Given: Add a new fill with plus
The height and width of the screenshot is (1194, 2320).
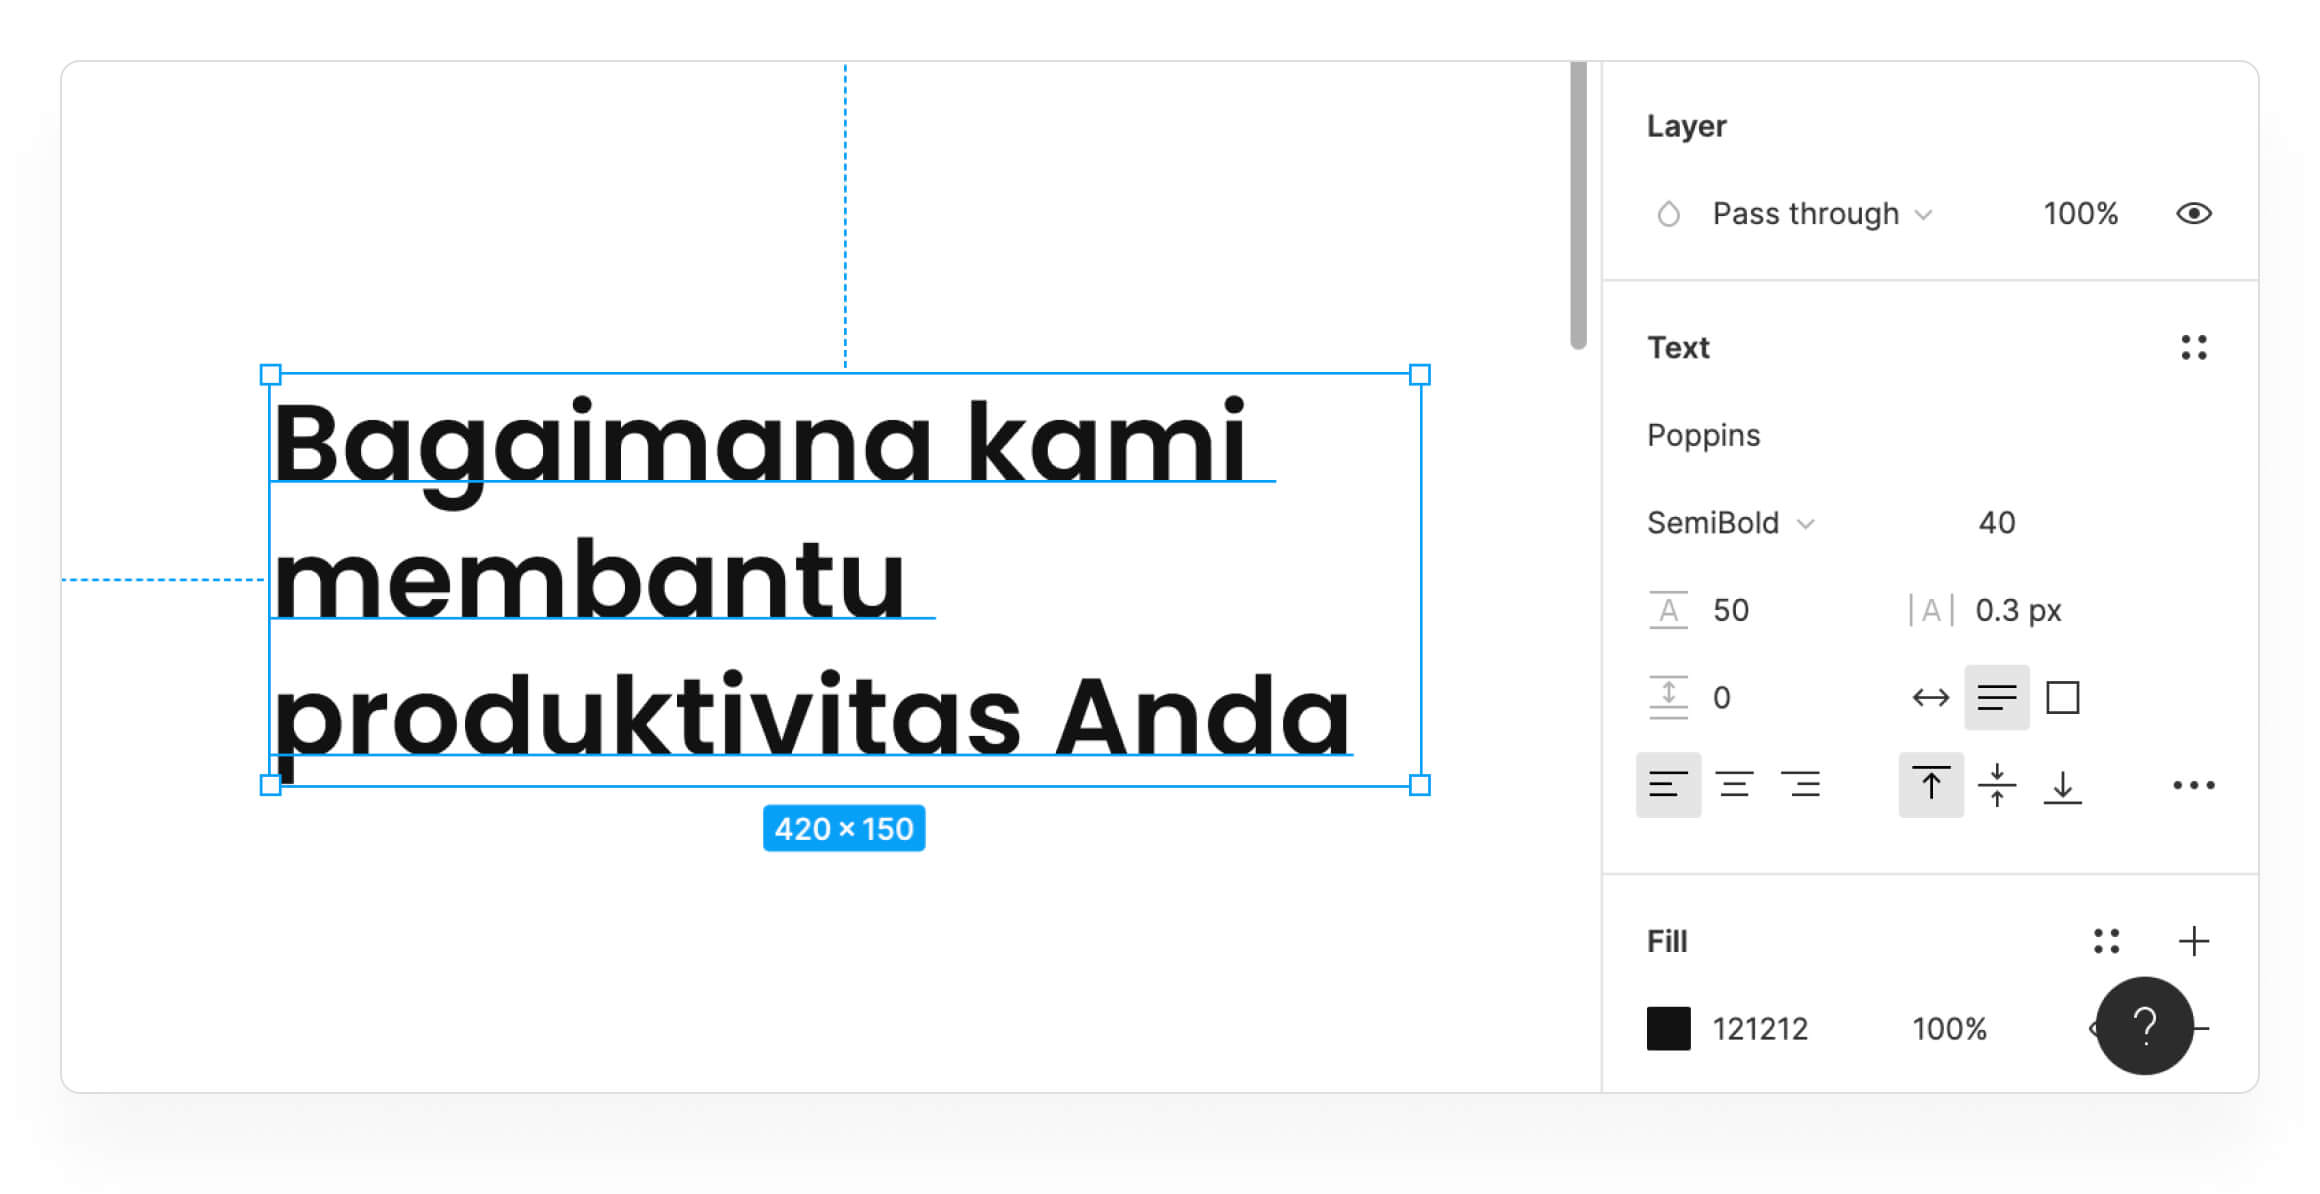Looking at the screenshot, I should pos(2193,941).
